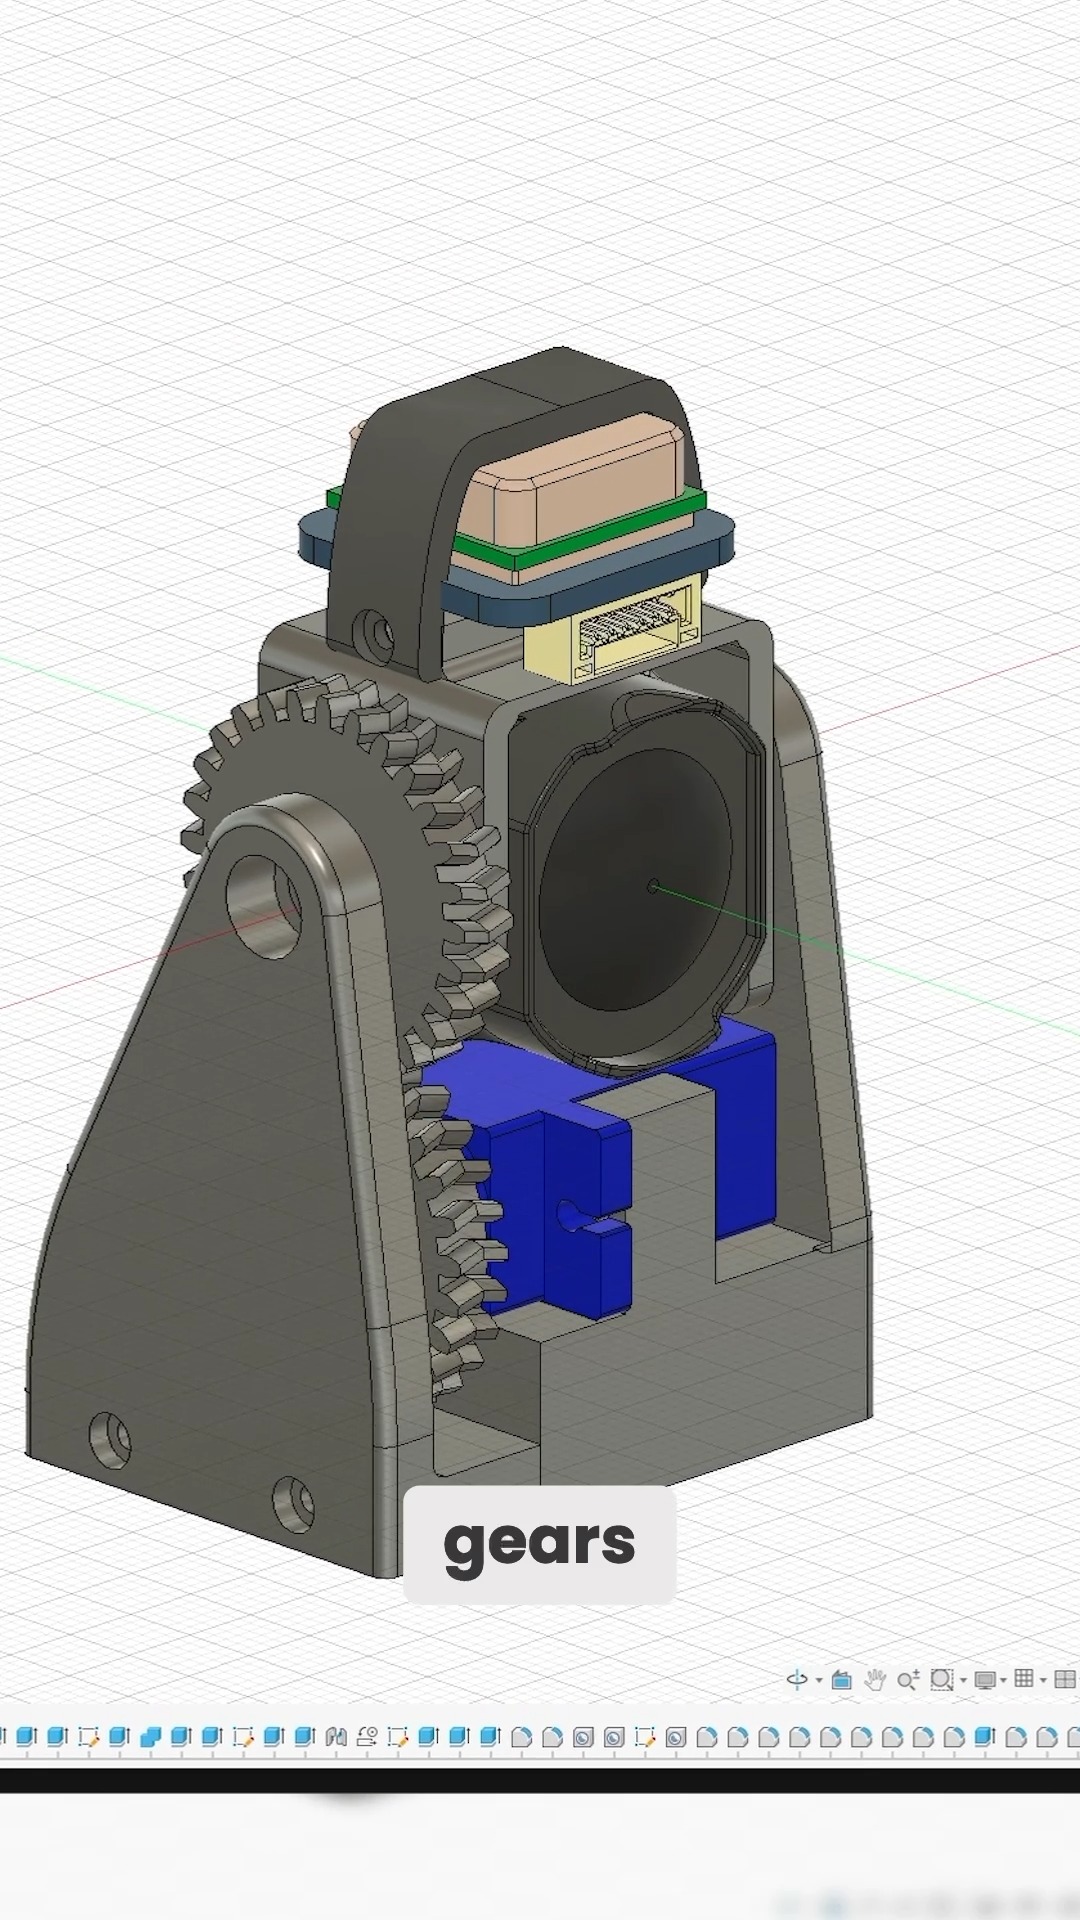The width and height of the screenshot is (1080, 1920).
Task: Activate the Pan hand tool
Action: coord(875,1680)
